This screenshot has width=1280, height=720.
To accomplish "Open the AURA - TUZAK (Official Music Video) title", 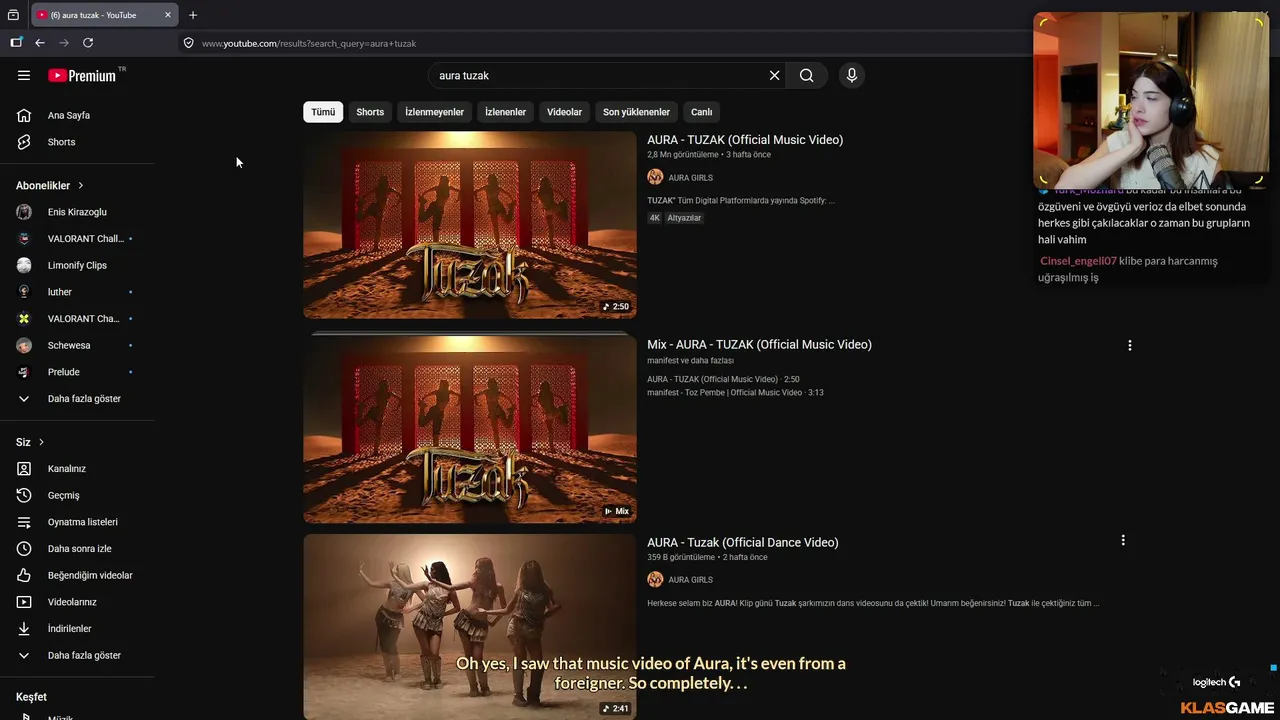I will [745, 140].
